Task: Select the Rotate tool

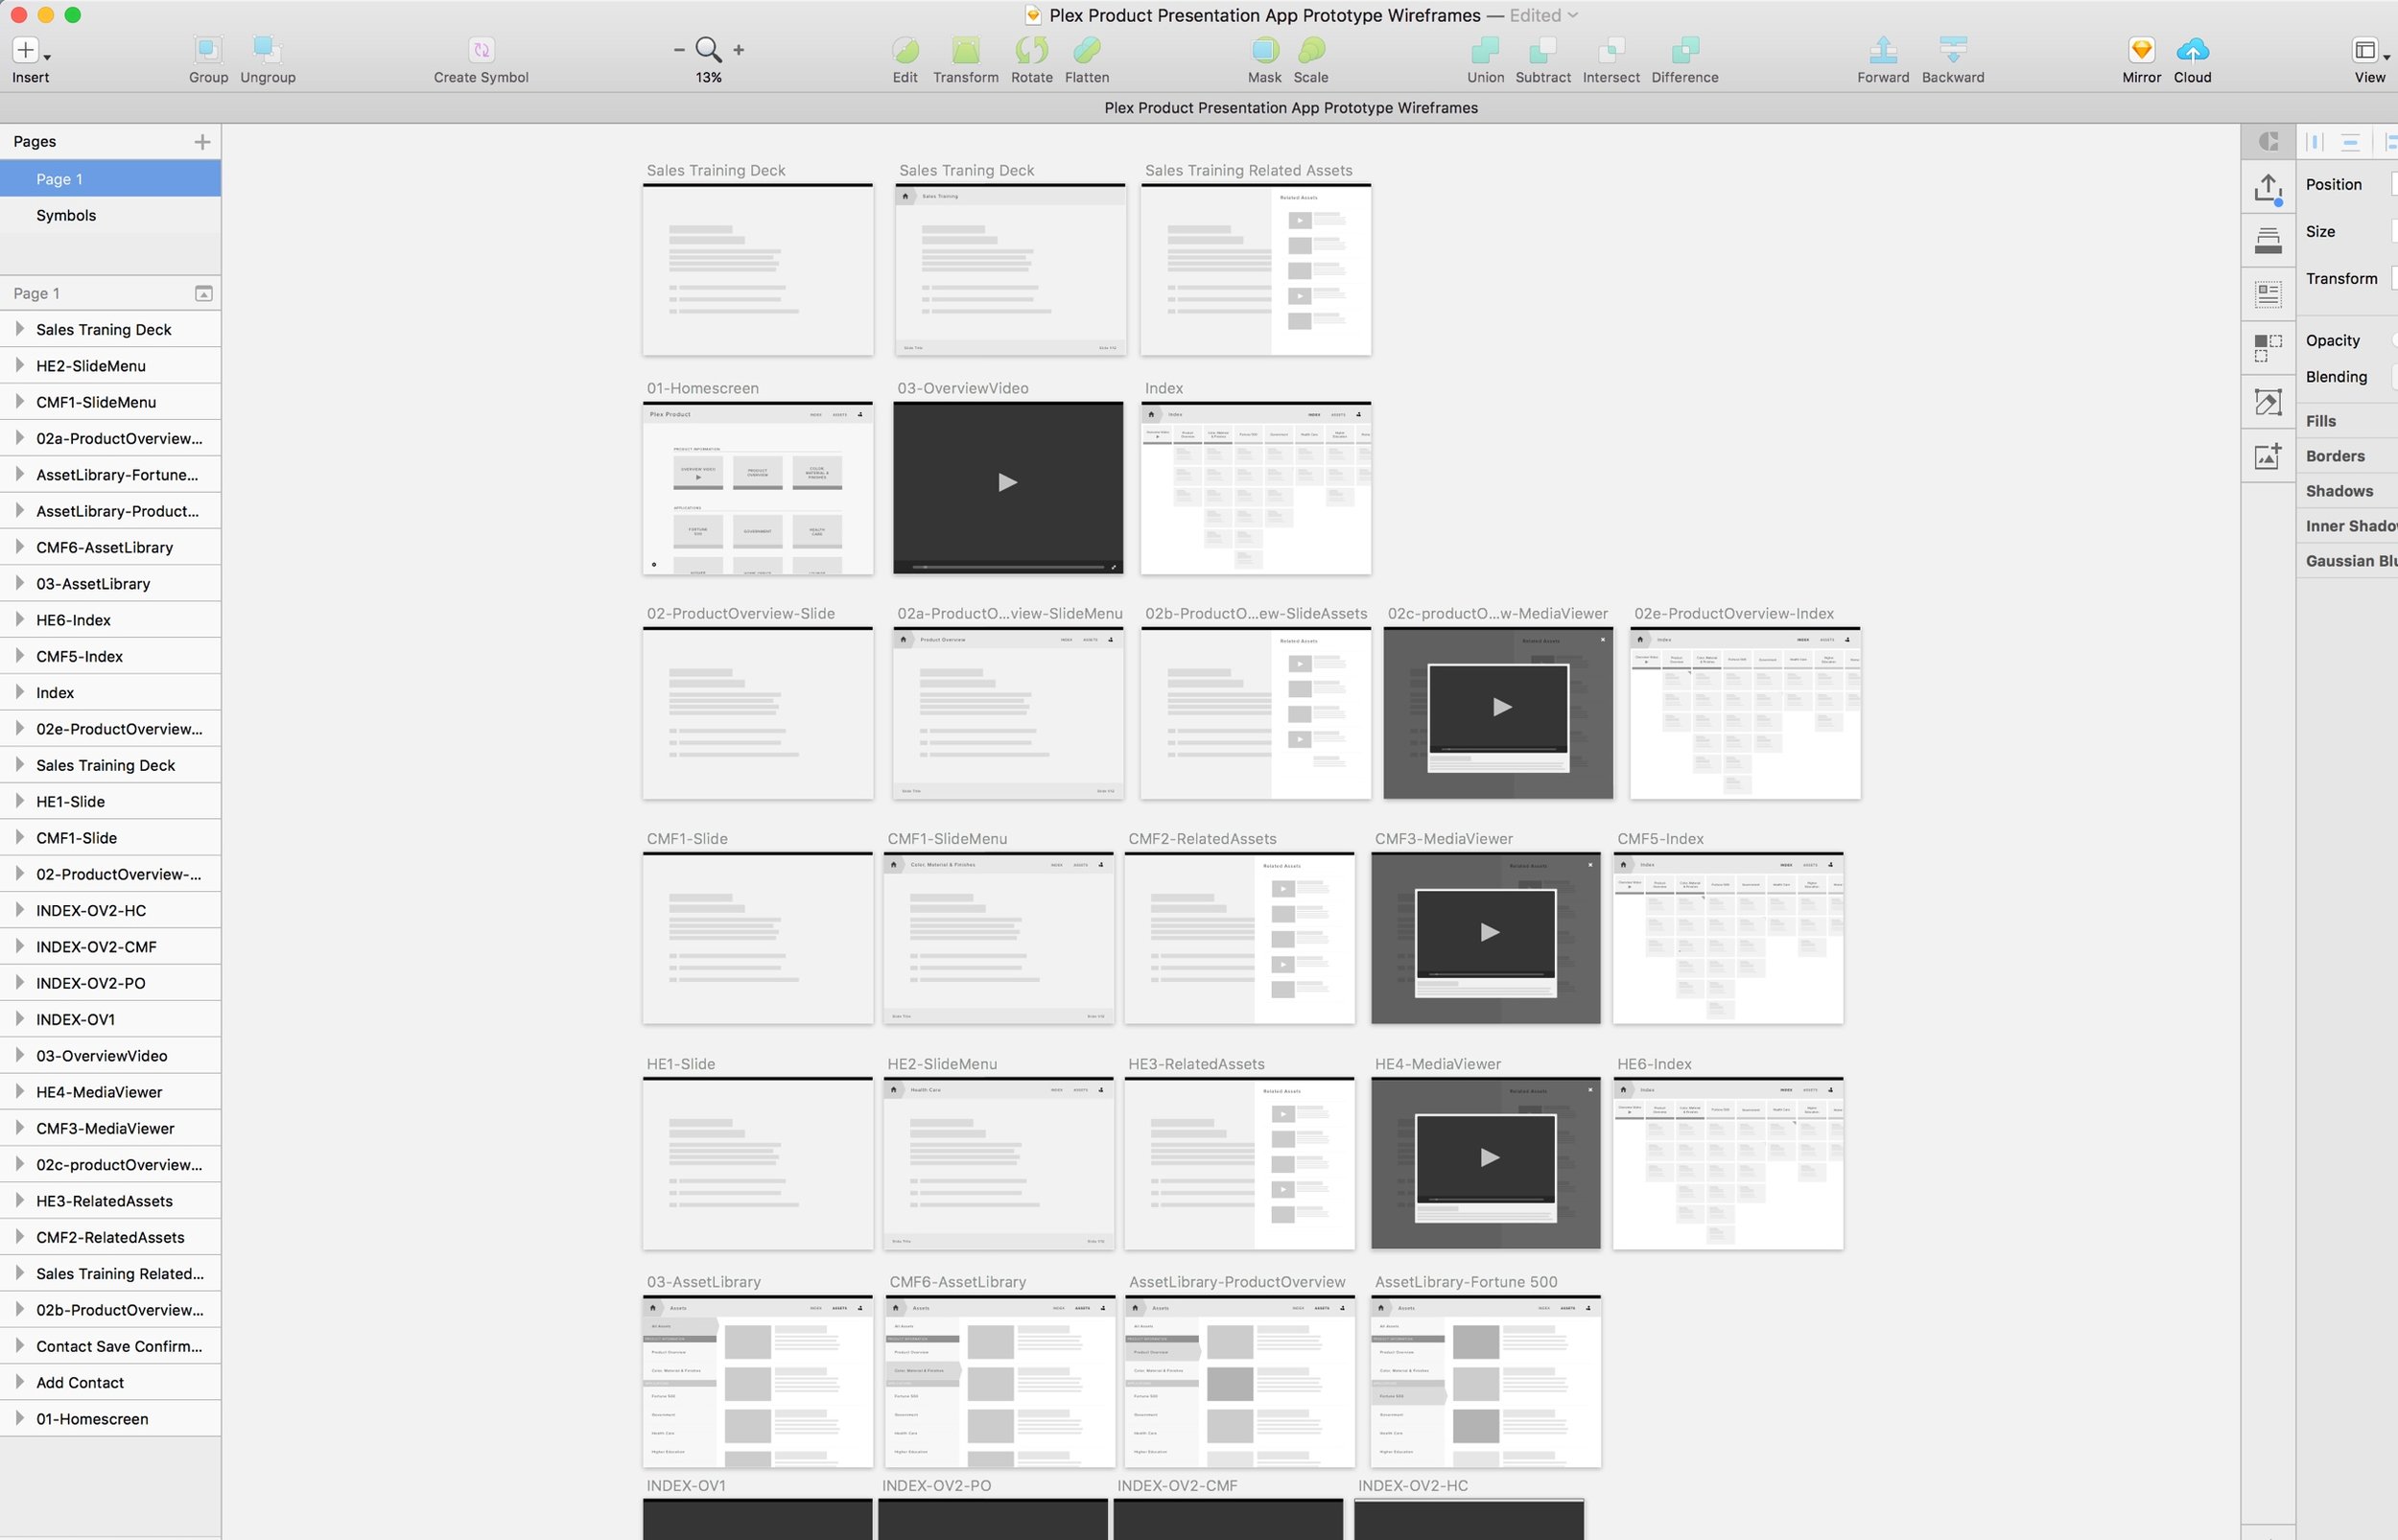Action: coord(1031,49)
